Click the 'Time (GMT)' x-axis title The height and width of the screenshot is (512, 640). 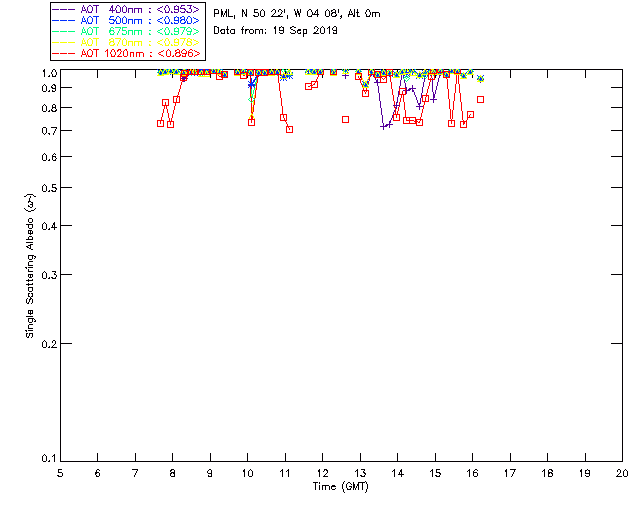[340, 487]
